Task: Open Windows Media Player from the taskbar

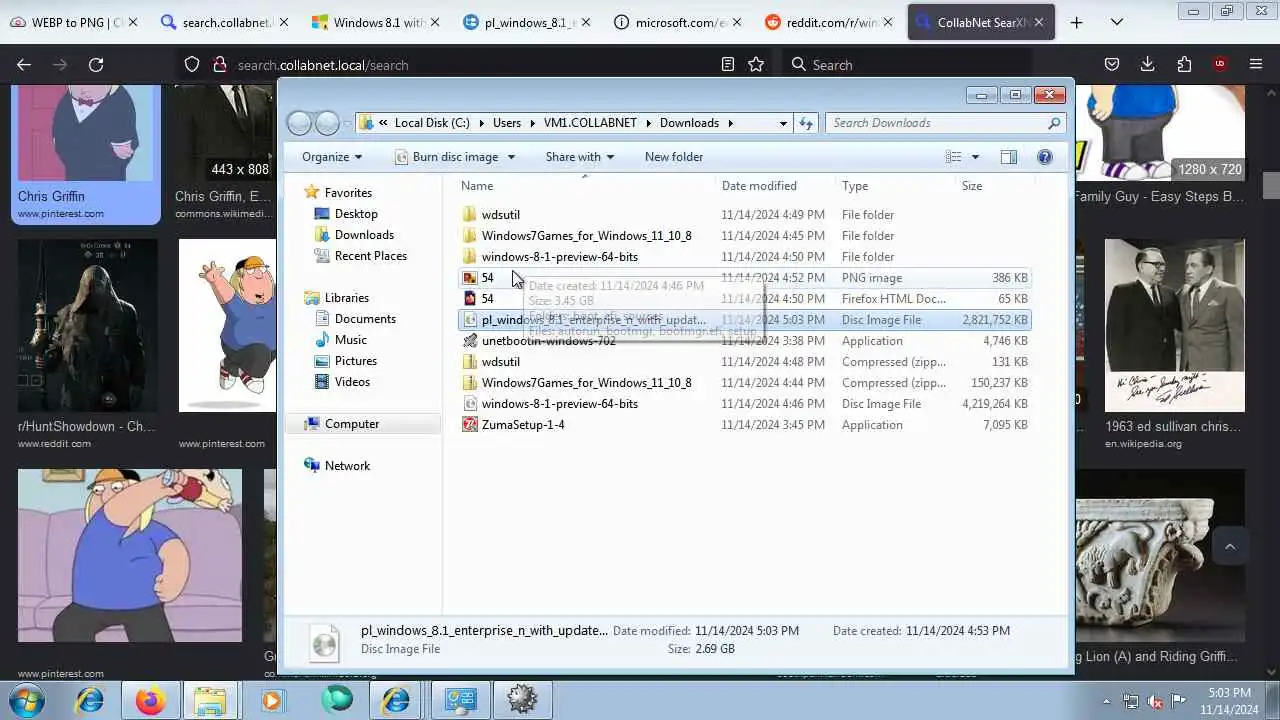Action: tap(271, 700)
